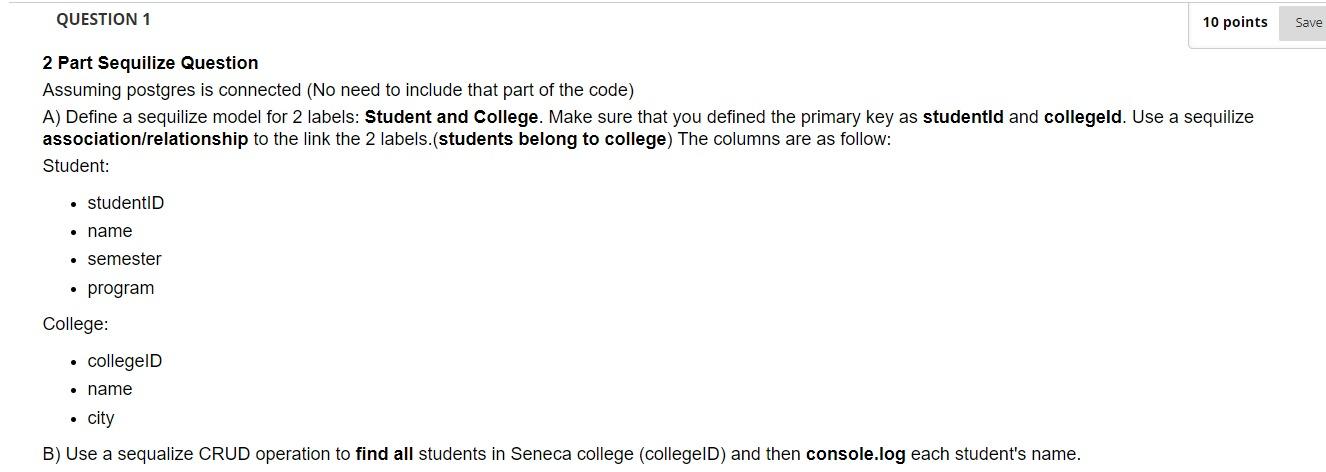1326x472 pixels.
Task: Click the bold 'collegeId' primary key text
Action: (1082, 117)
